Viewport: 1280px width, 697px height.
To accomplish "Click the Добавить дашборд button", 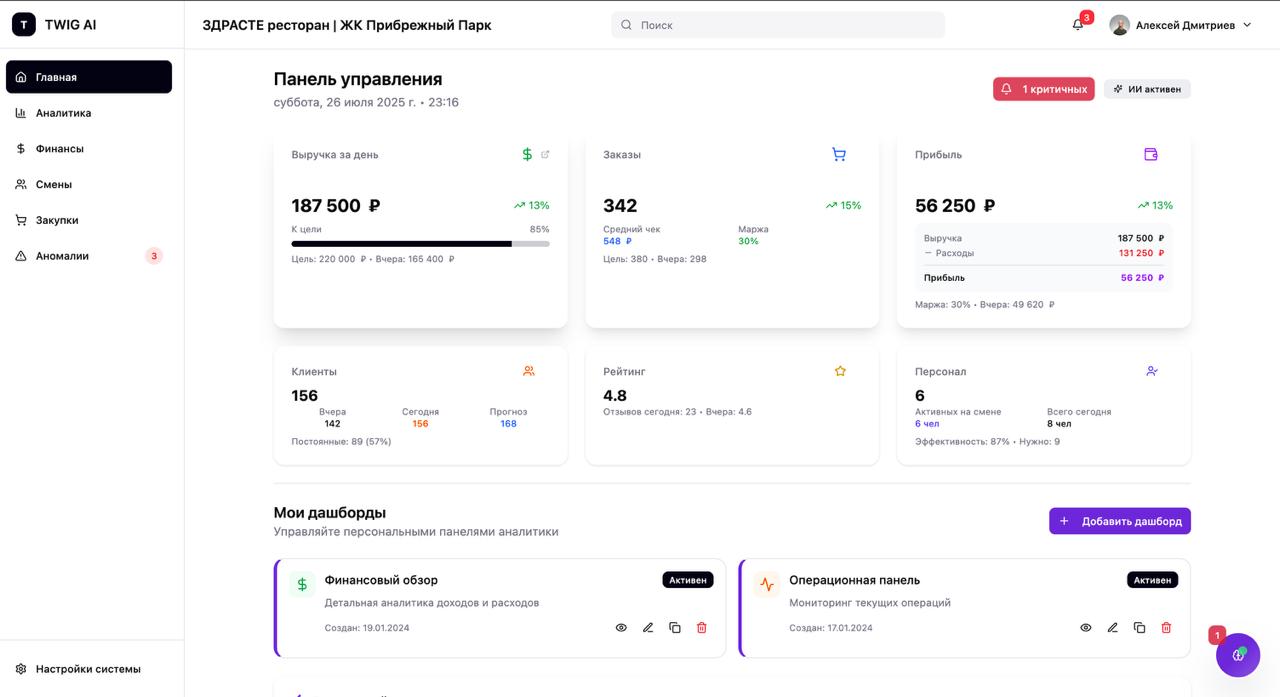I will point(1119,520).
